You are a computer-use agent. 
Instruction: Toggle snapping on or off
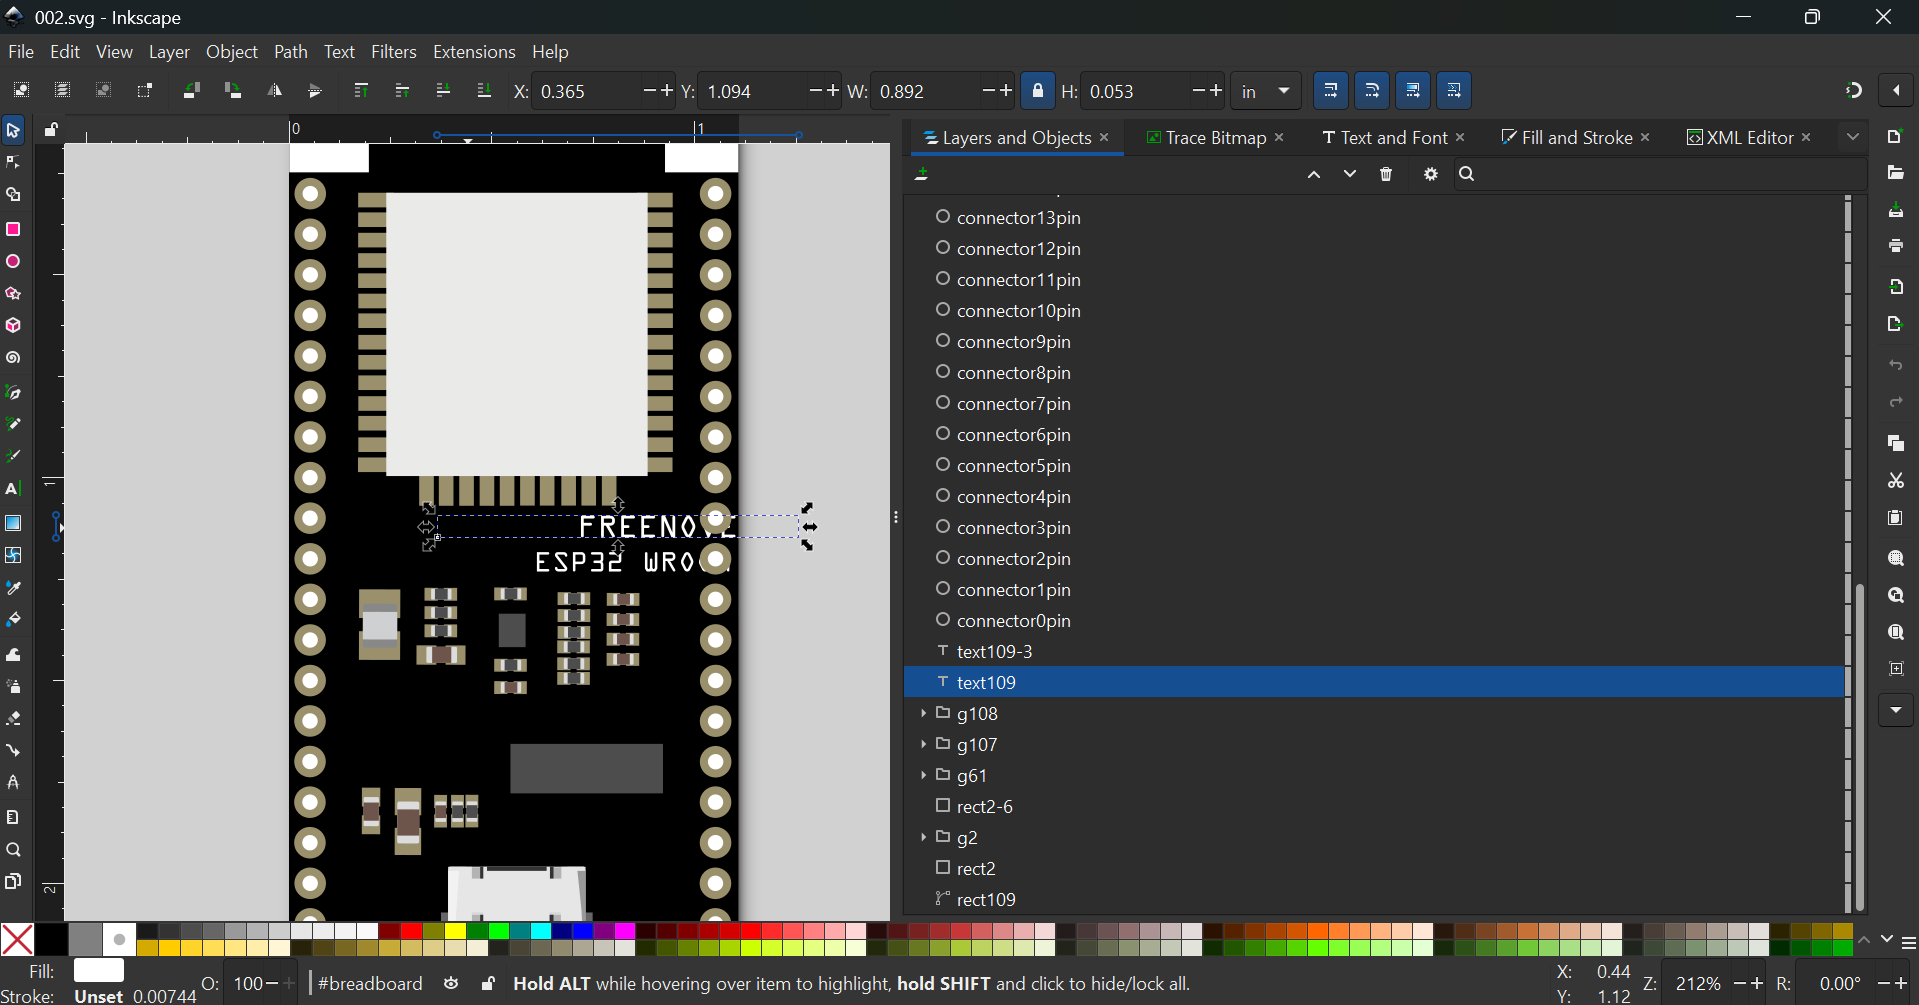(x=1854, y=91)
